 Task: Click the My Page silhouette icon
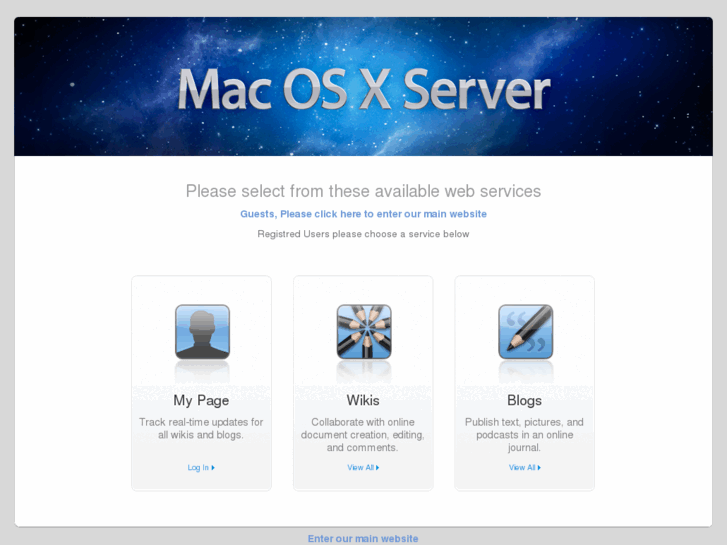coord(202,332)
